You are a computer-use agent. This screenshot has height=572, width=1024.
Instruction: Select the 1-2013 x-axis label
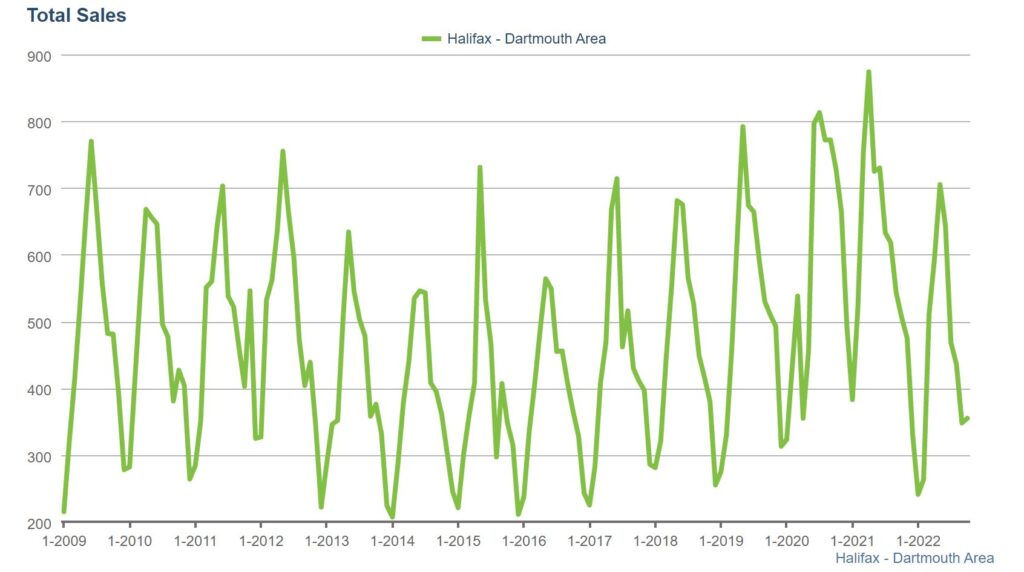pyautogui.click(x=326, y=541)
